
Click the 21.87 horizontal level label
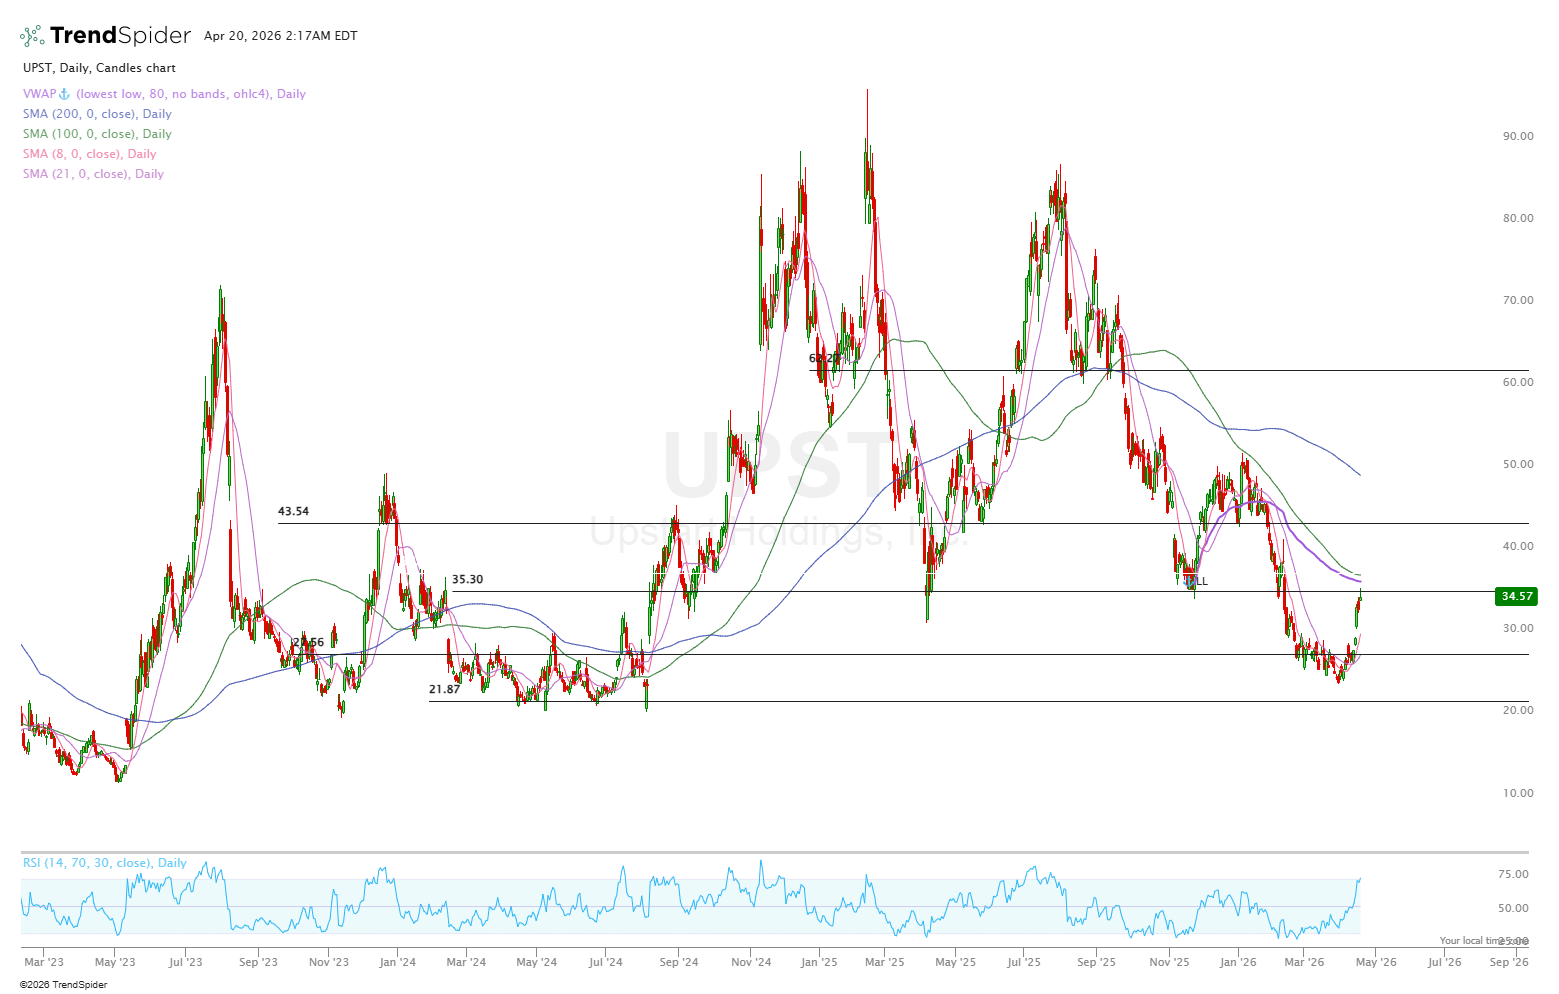point(445,689)
